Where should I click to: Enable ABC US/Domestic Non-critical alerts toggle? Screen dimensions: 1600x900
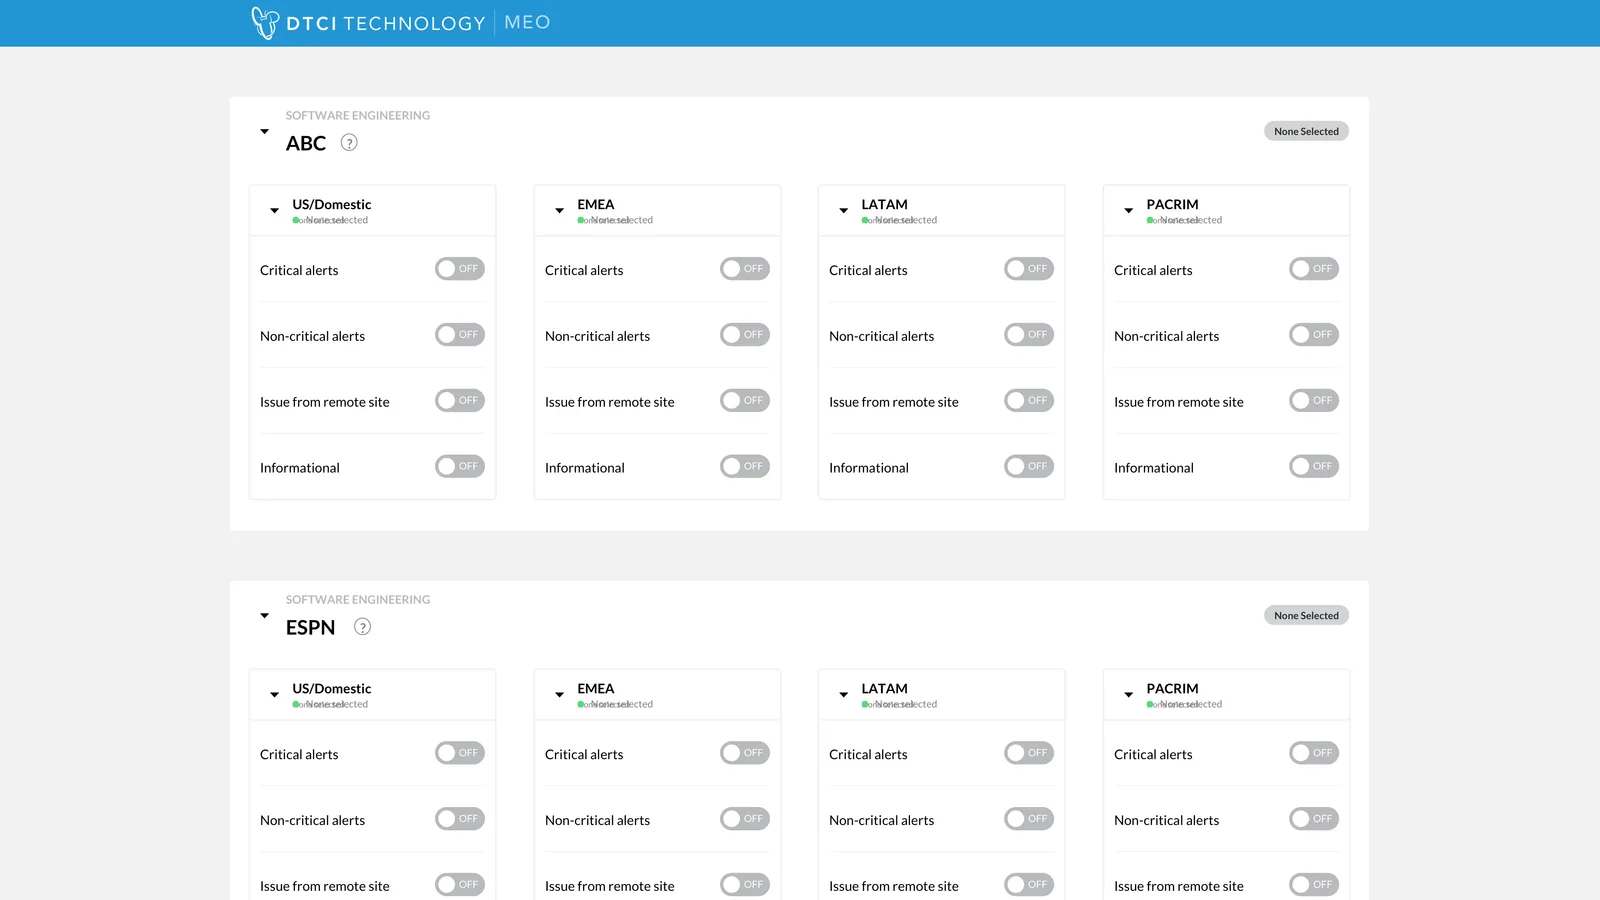(460, 335)
